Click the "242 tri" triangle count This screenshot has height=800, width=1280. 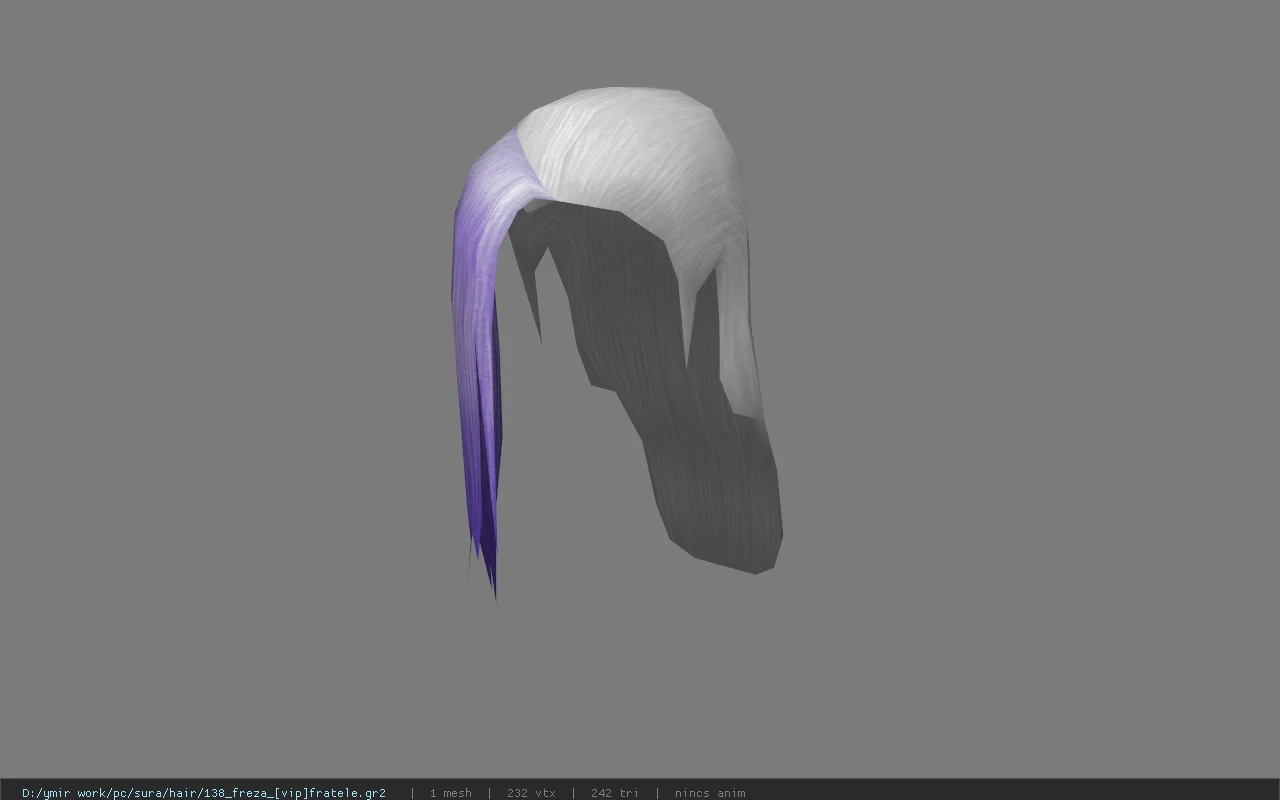[614, 793]
